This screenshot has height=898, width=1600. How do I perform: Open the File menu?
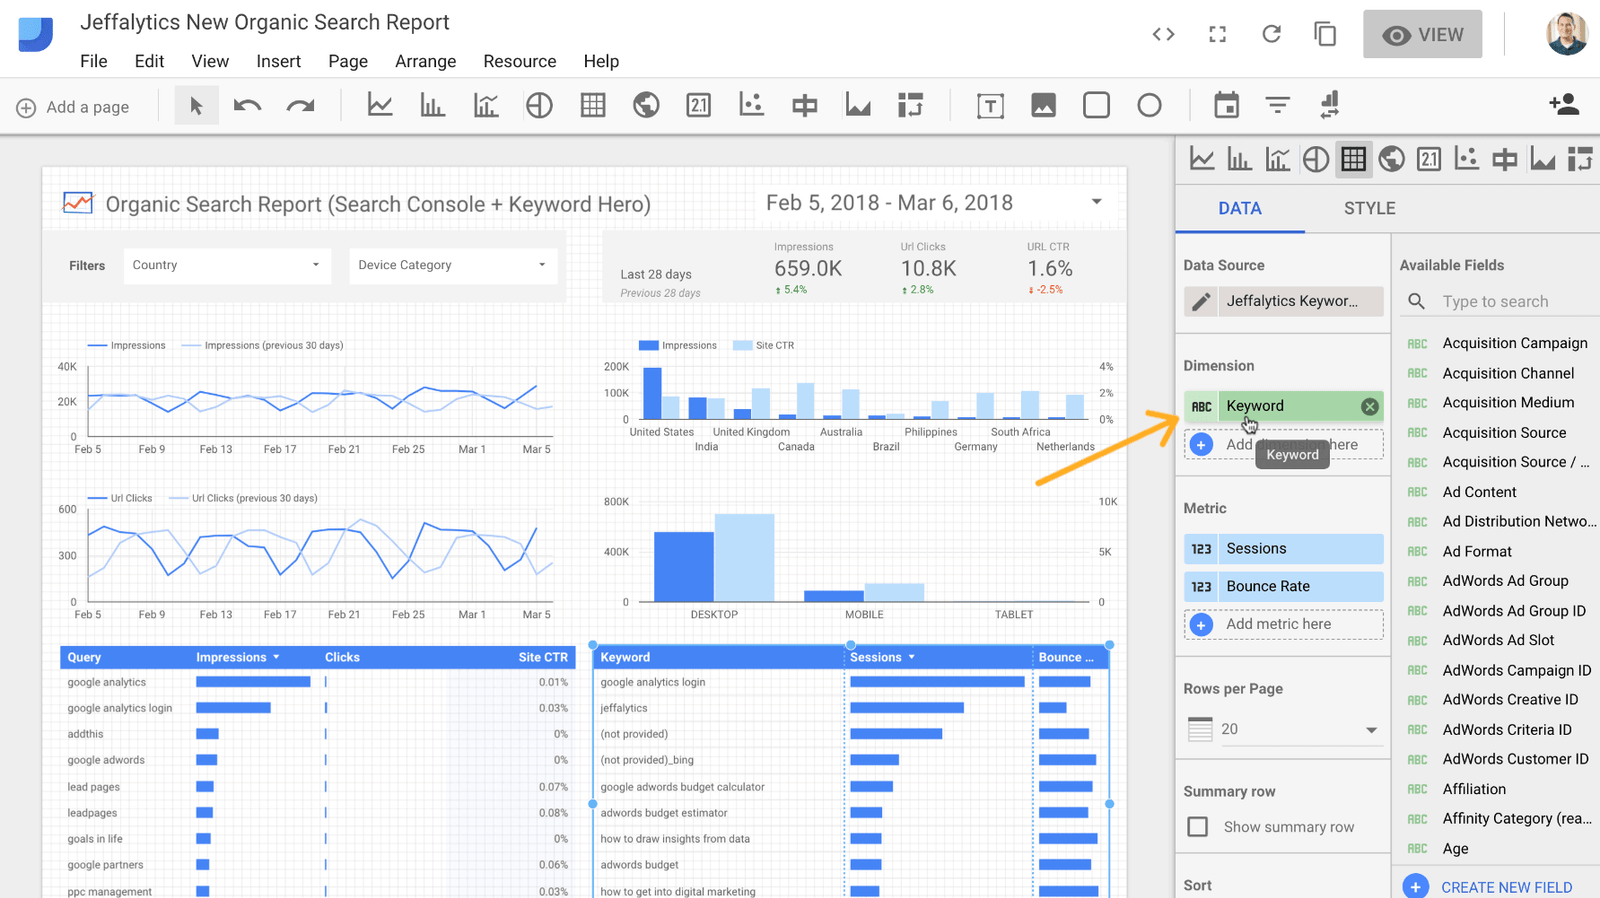(x=94, y=61)
